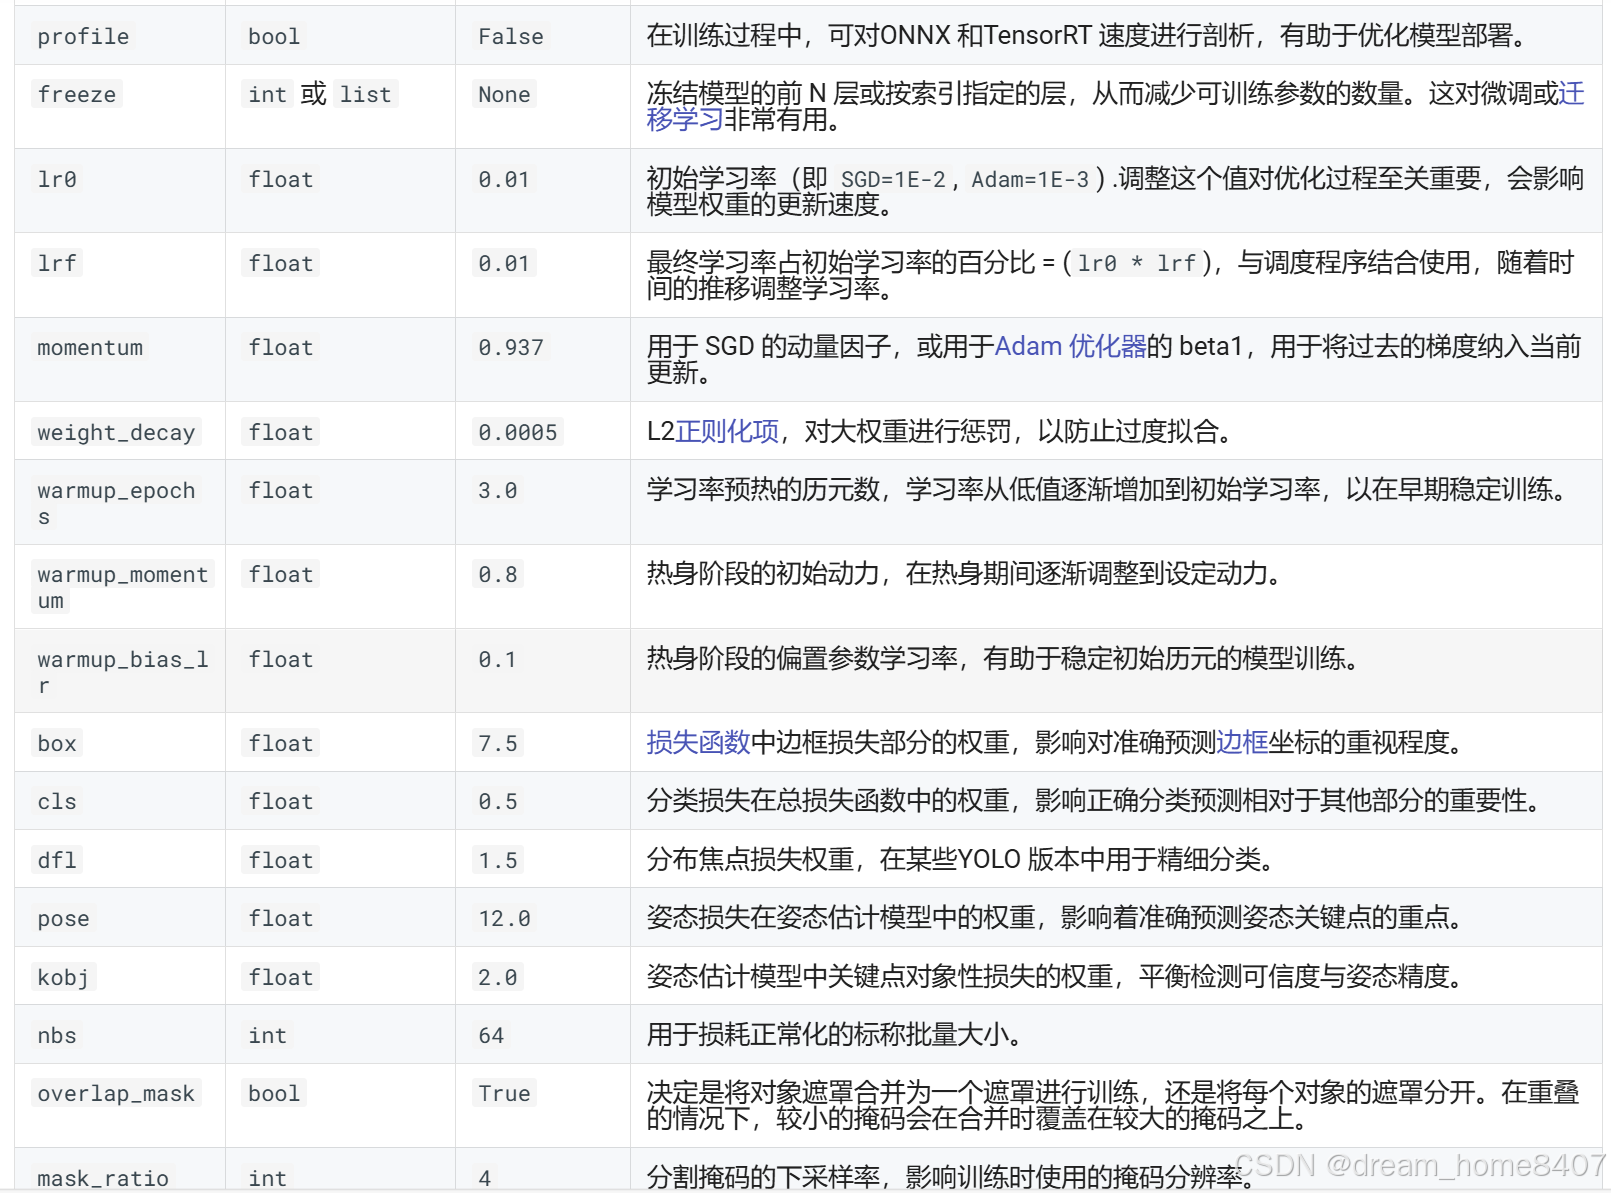Click the 0.01 default value in the lr0 row
Screen dimensions: 1611x1193
pyautogui.click(x=504, y=180)
